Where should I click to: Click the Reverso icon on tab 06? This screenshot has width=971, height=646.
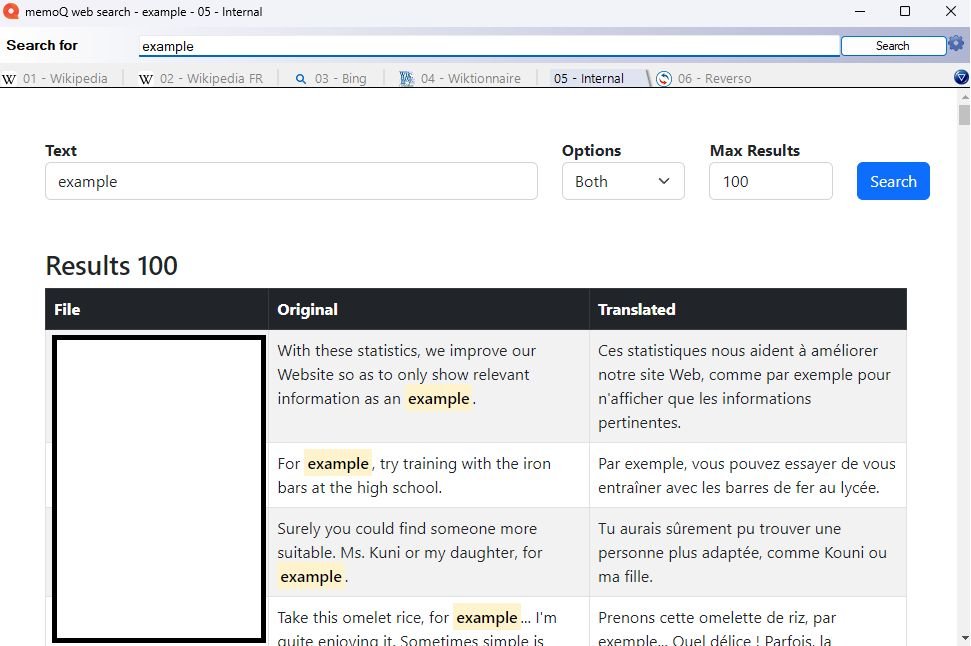tap(663, 78)
